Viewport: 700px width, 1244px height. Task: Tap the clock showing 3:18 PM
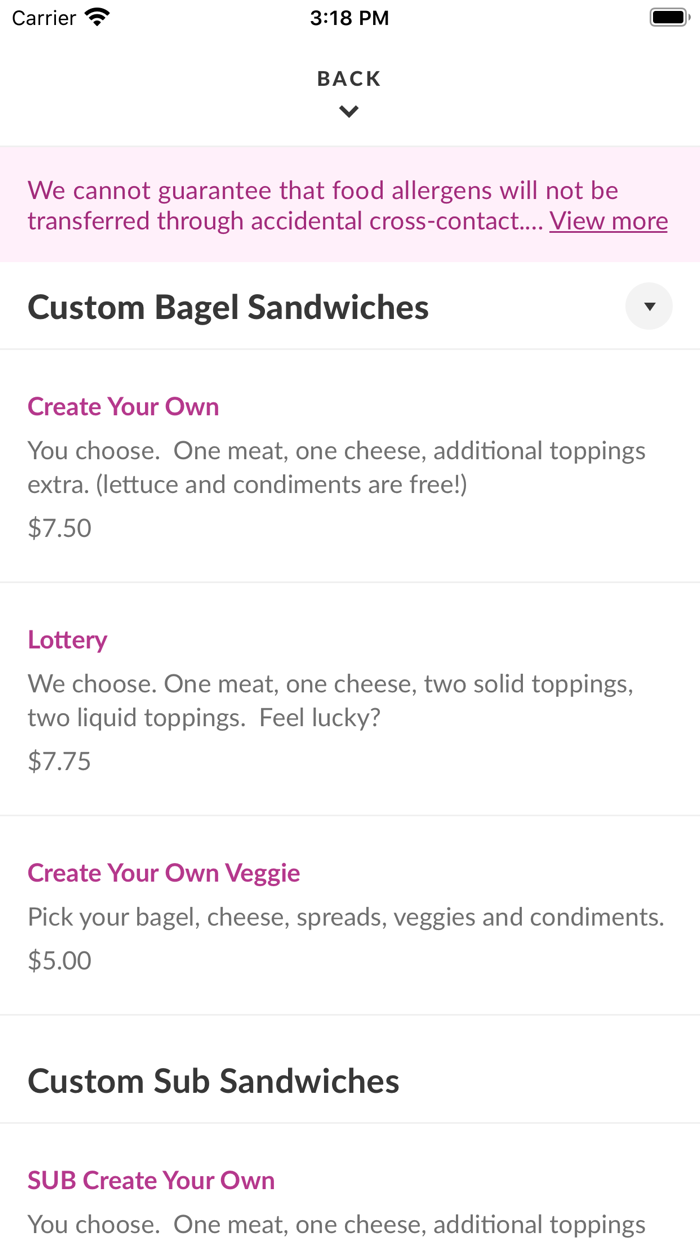coord(349,16)
